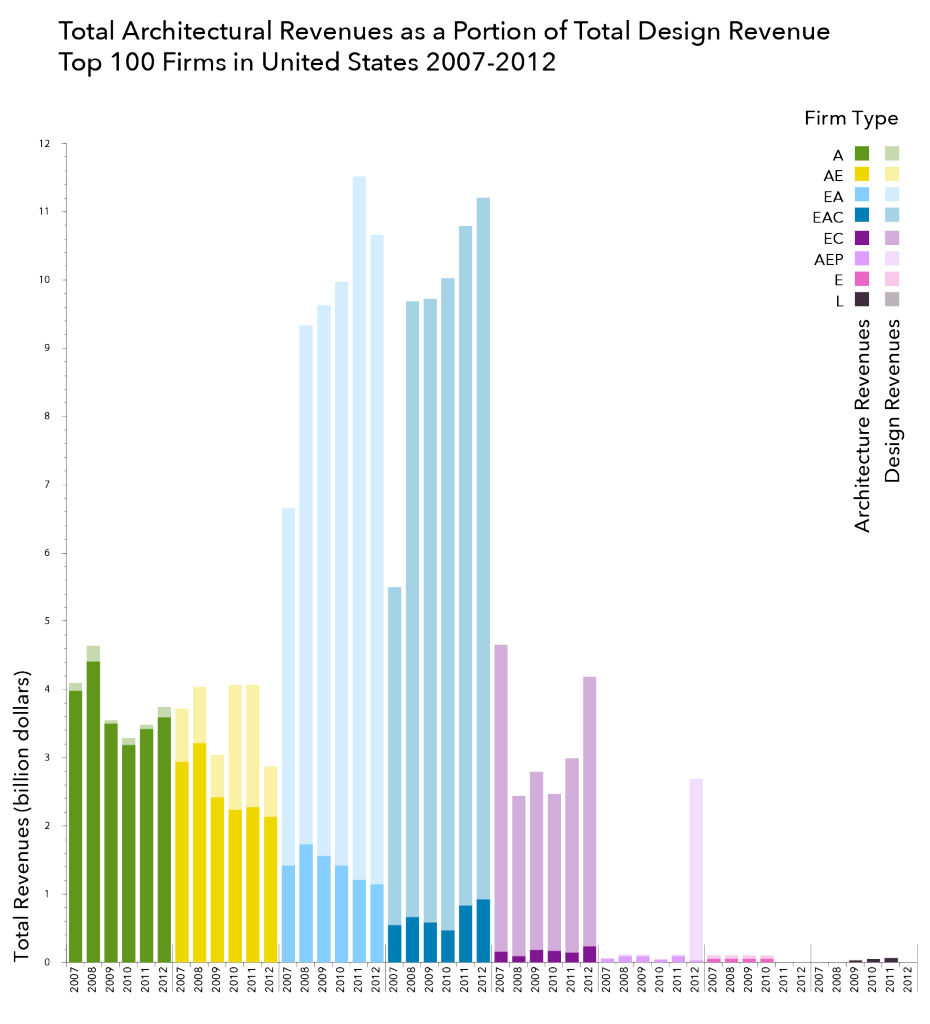
Task: Click the rotated 'Architecture Revenues' legend label
Action: coord(862,426)
